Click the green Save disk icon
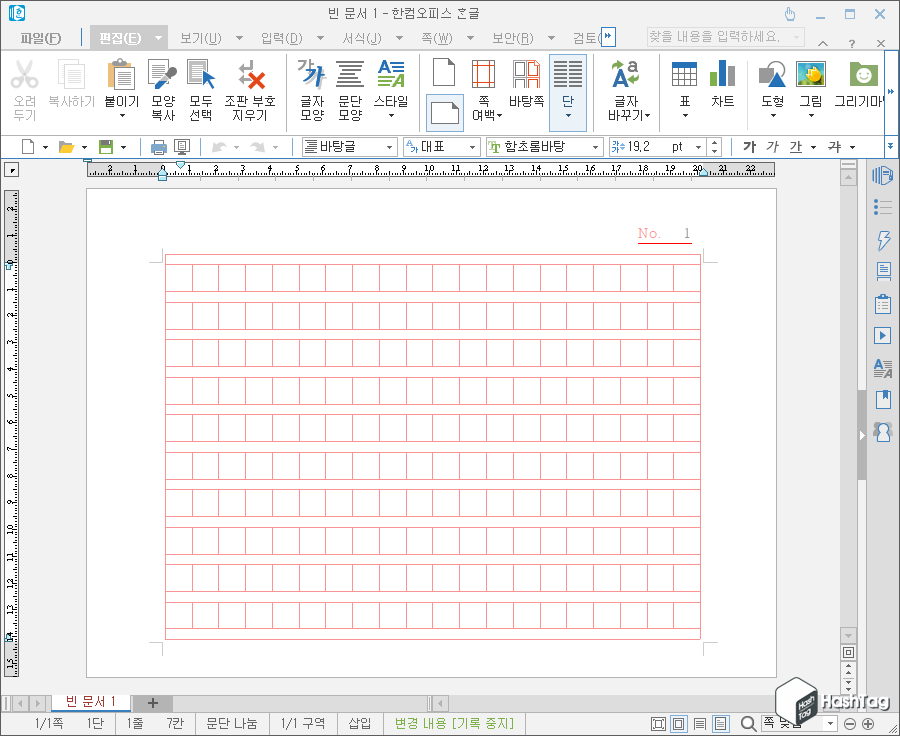The width and height of the screenshot is (900, 736). click(106, 147)
